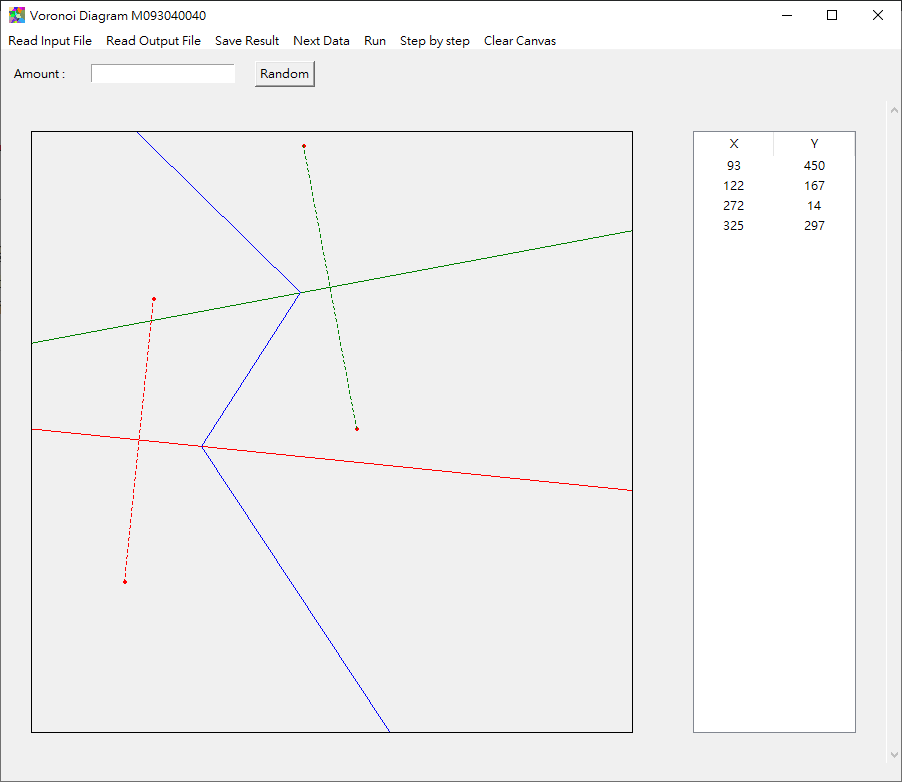902x782 pixels.
Task: Click the Y column header
Action: [814, 144]
